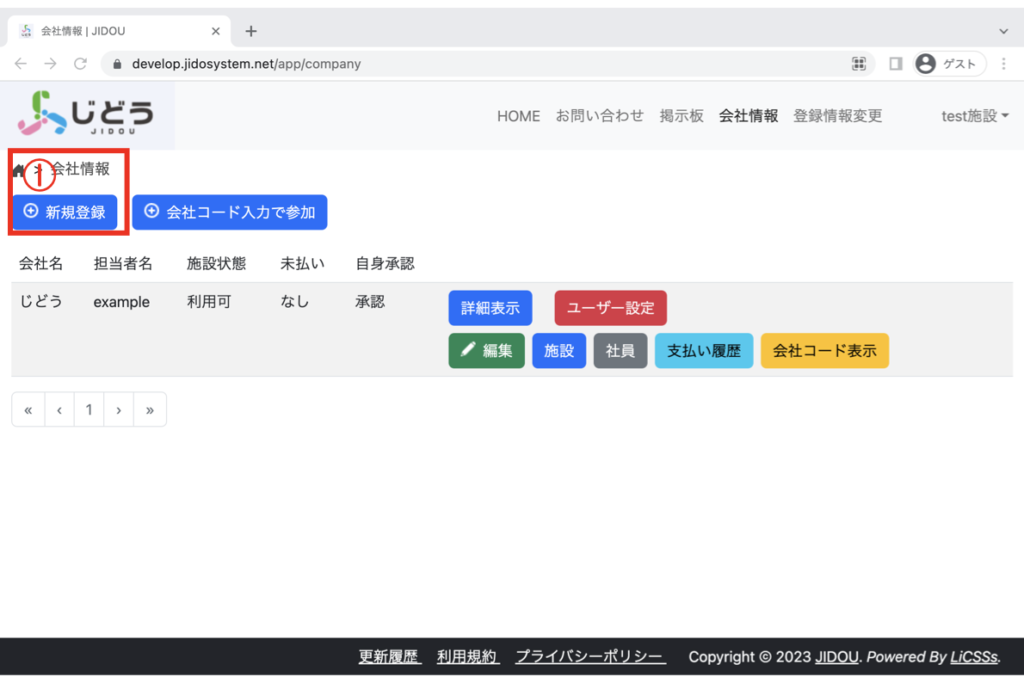Screen dimensions: 1024x683
Task: Go to last page in pagination
Action: [149, 409]
